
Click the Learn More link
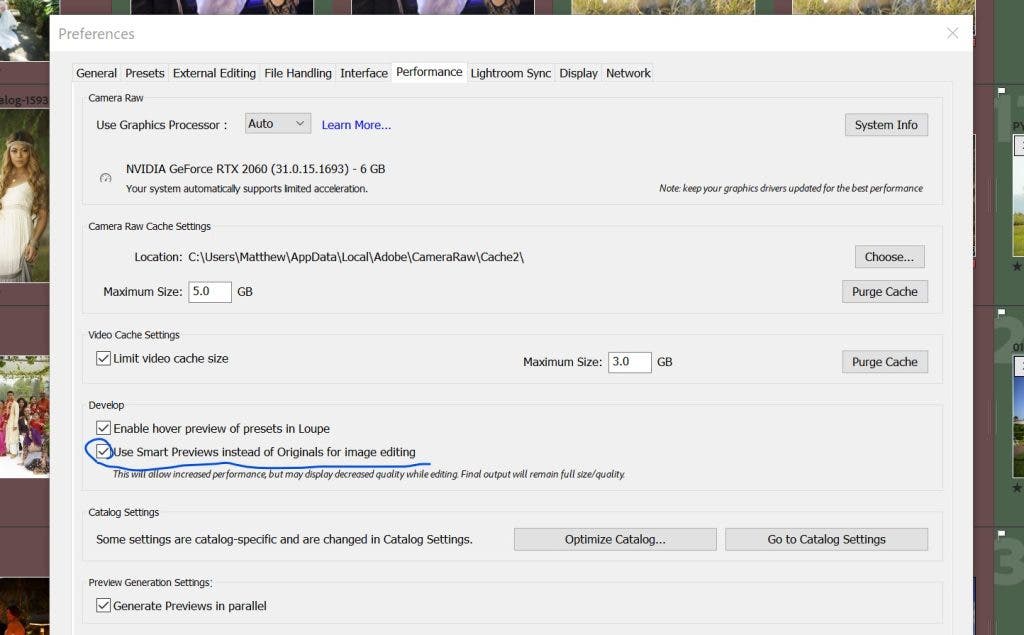point(356,125)
